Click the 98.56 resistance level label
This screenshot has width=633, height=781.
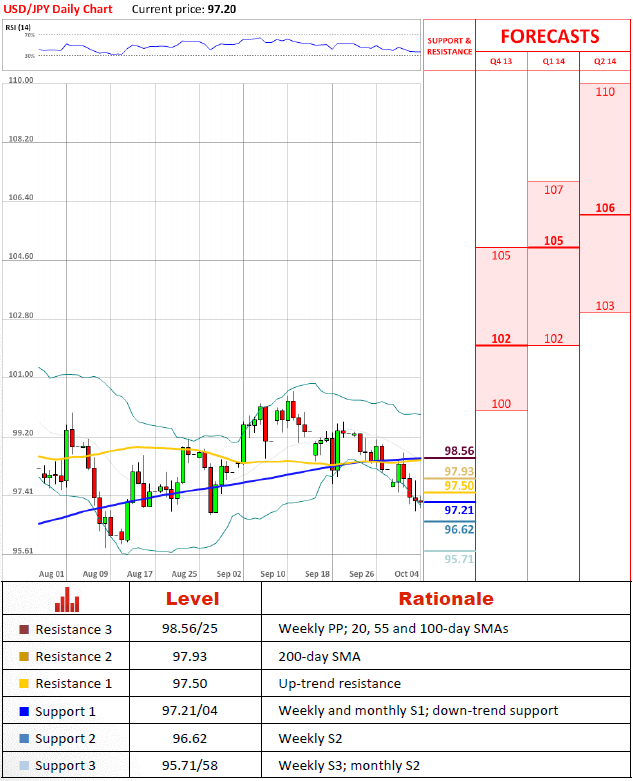pyautogui.click(x=459, y=451)
